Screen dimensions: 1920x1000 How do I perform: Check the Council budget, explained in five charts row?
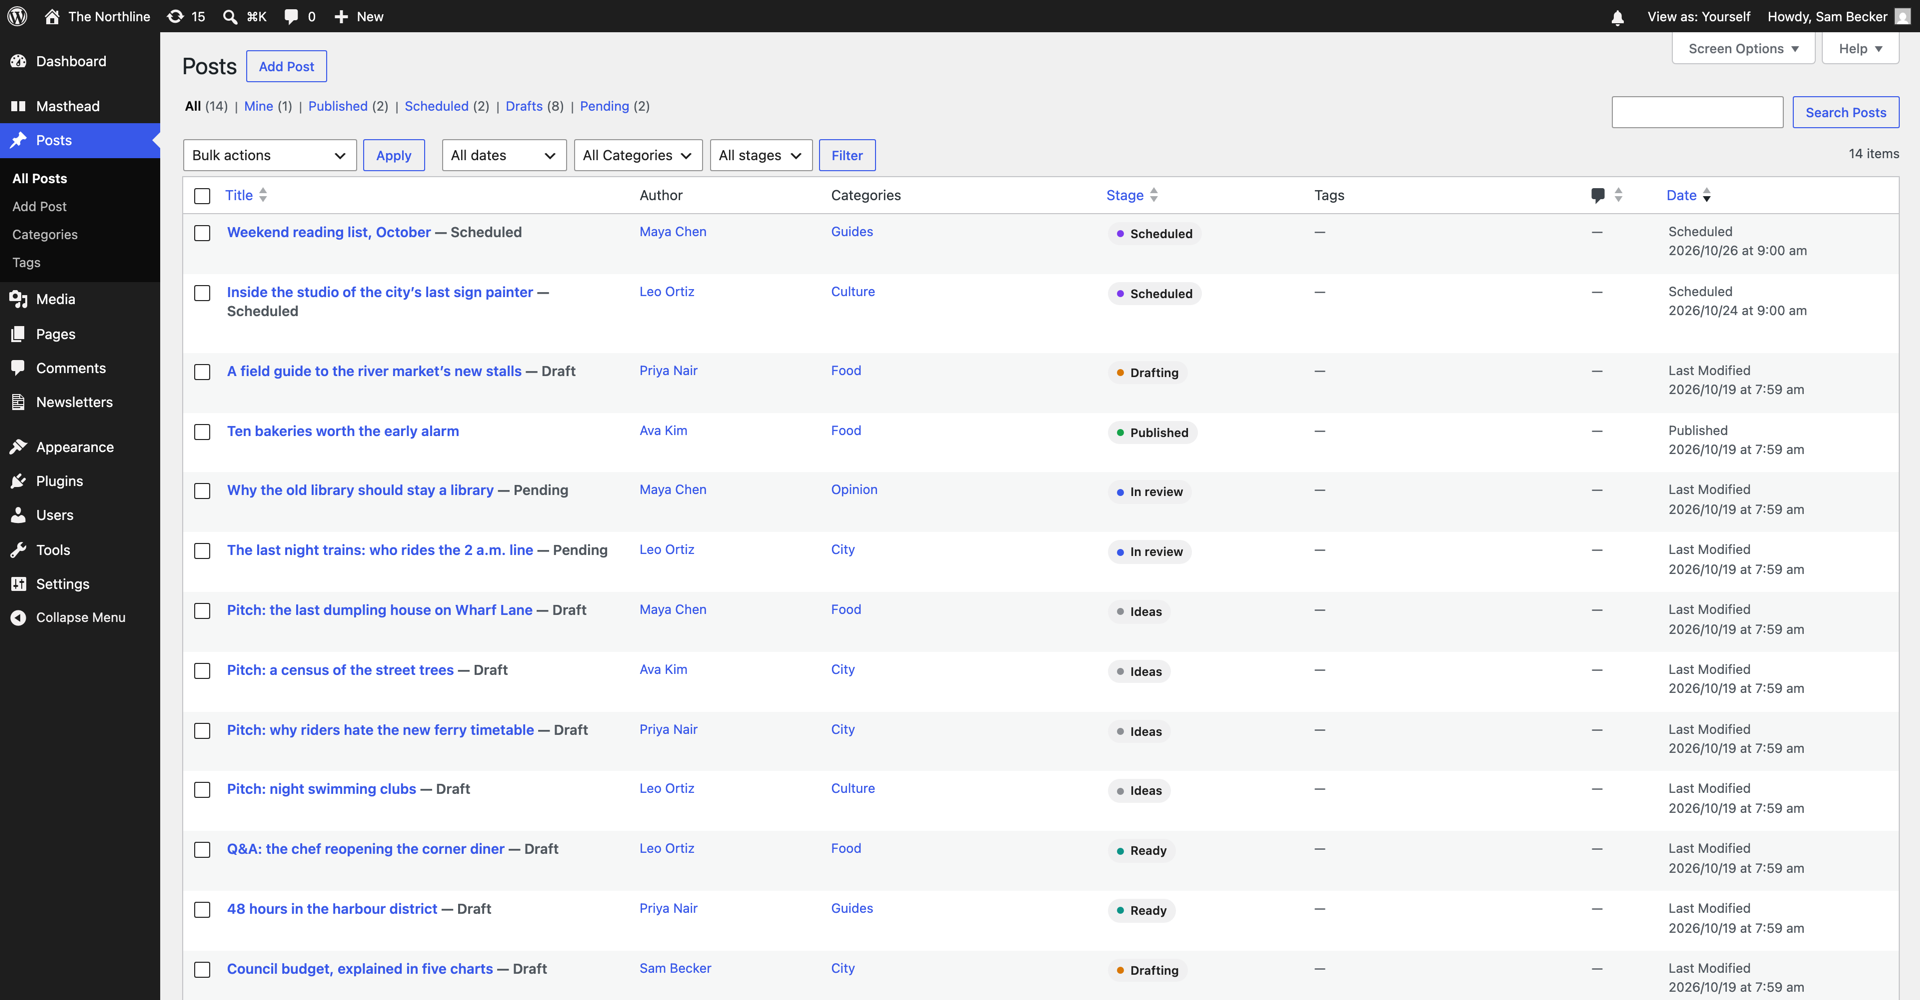(x=202, y=970)
